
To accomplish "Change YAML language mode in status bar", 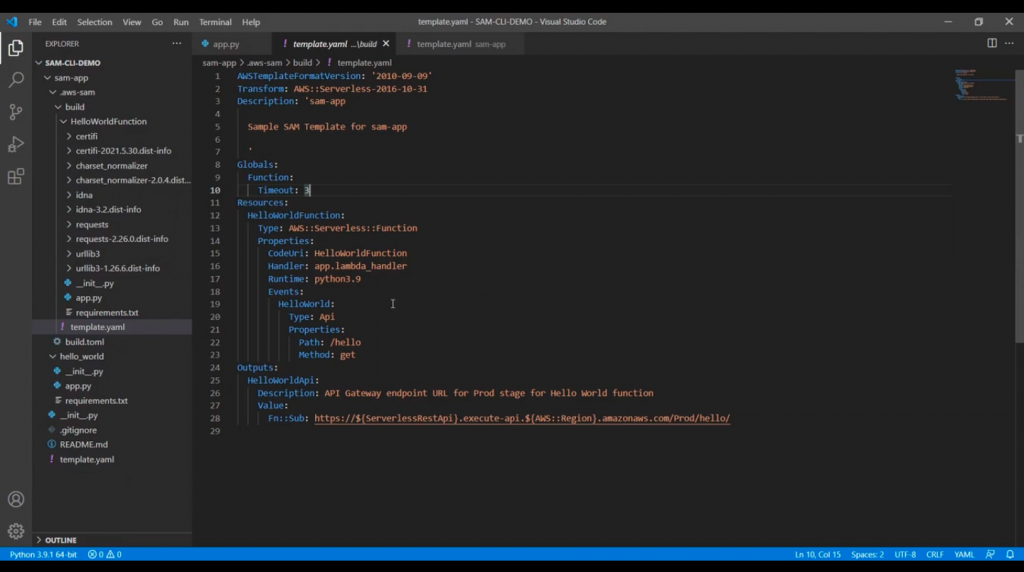I will pos(964,554).
